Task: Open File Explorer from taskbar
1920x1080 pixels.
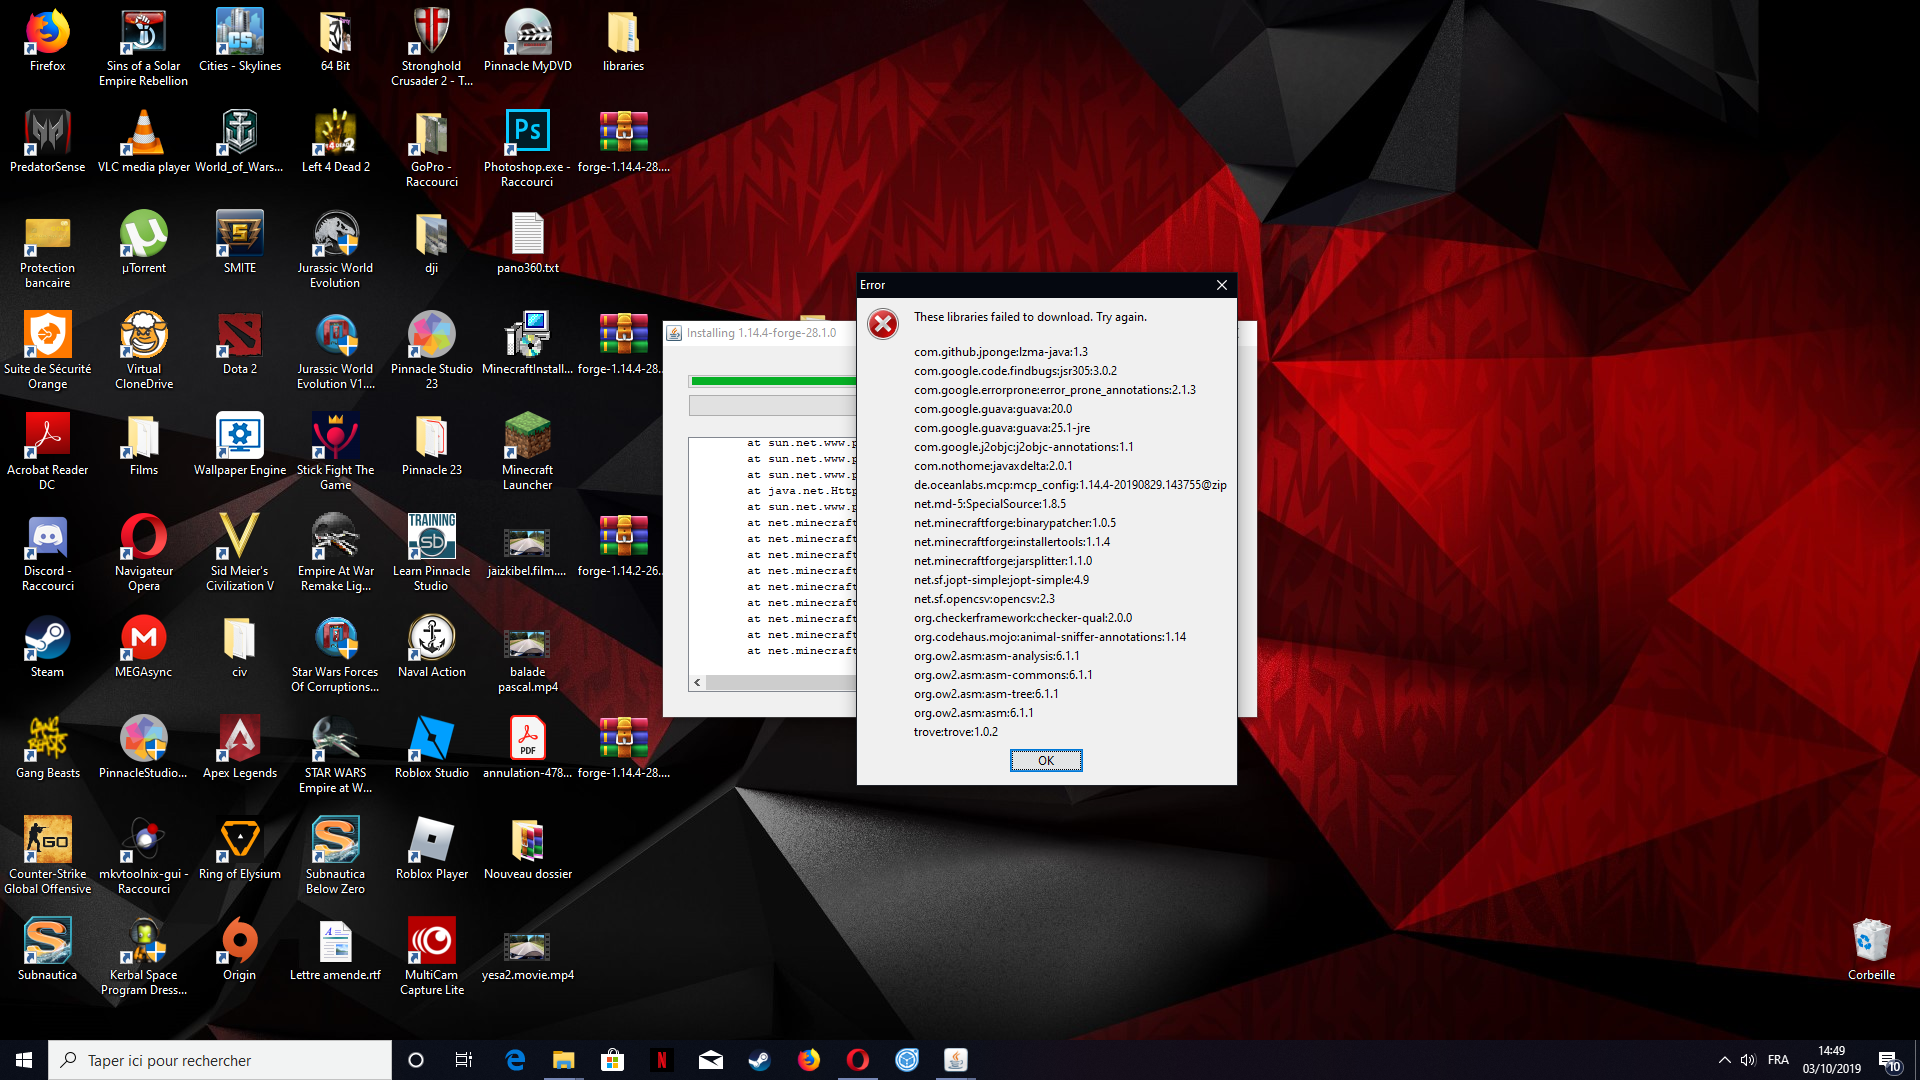Action: [x=563, y=1060]
